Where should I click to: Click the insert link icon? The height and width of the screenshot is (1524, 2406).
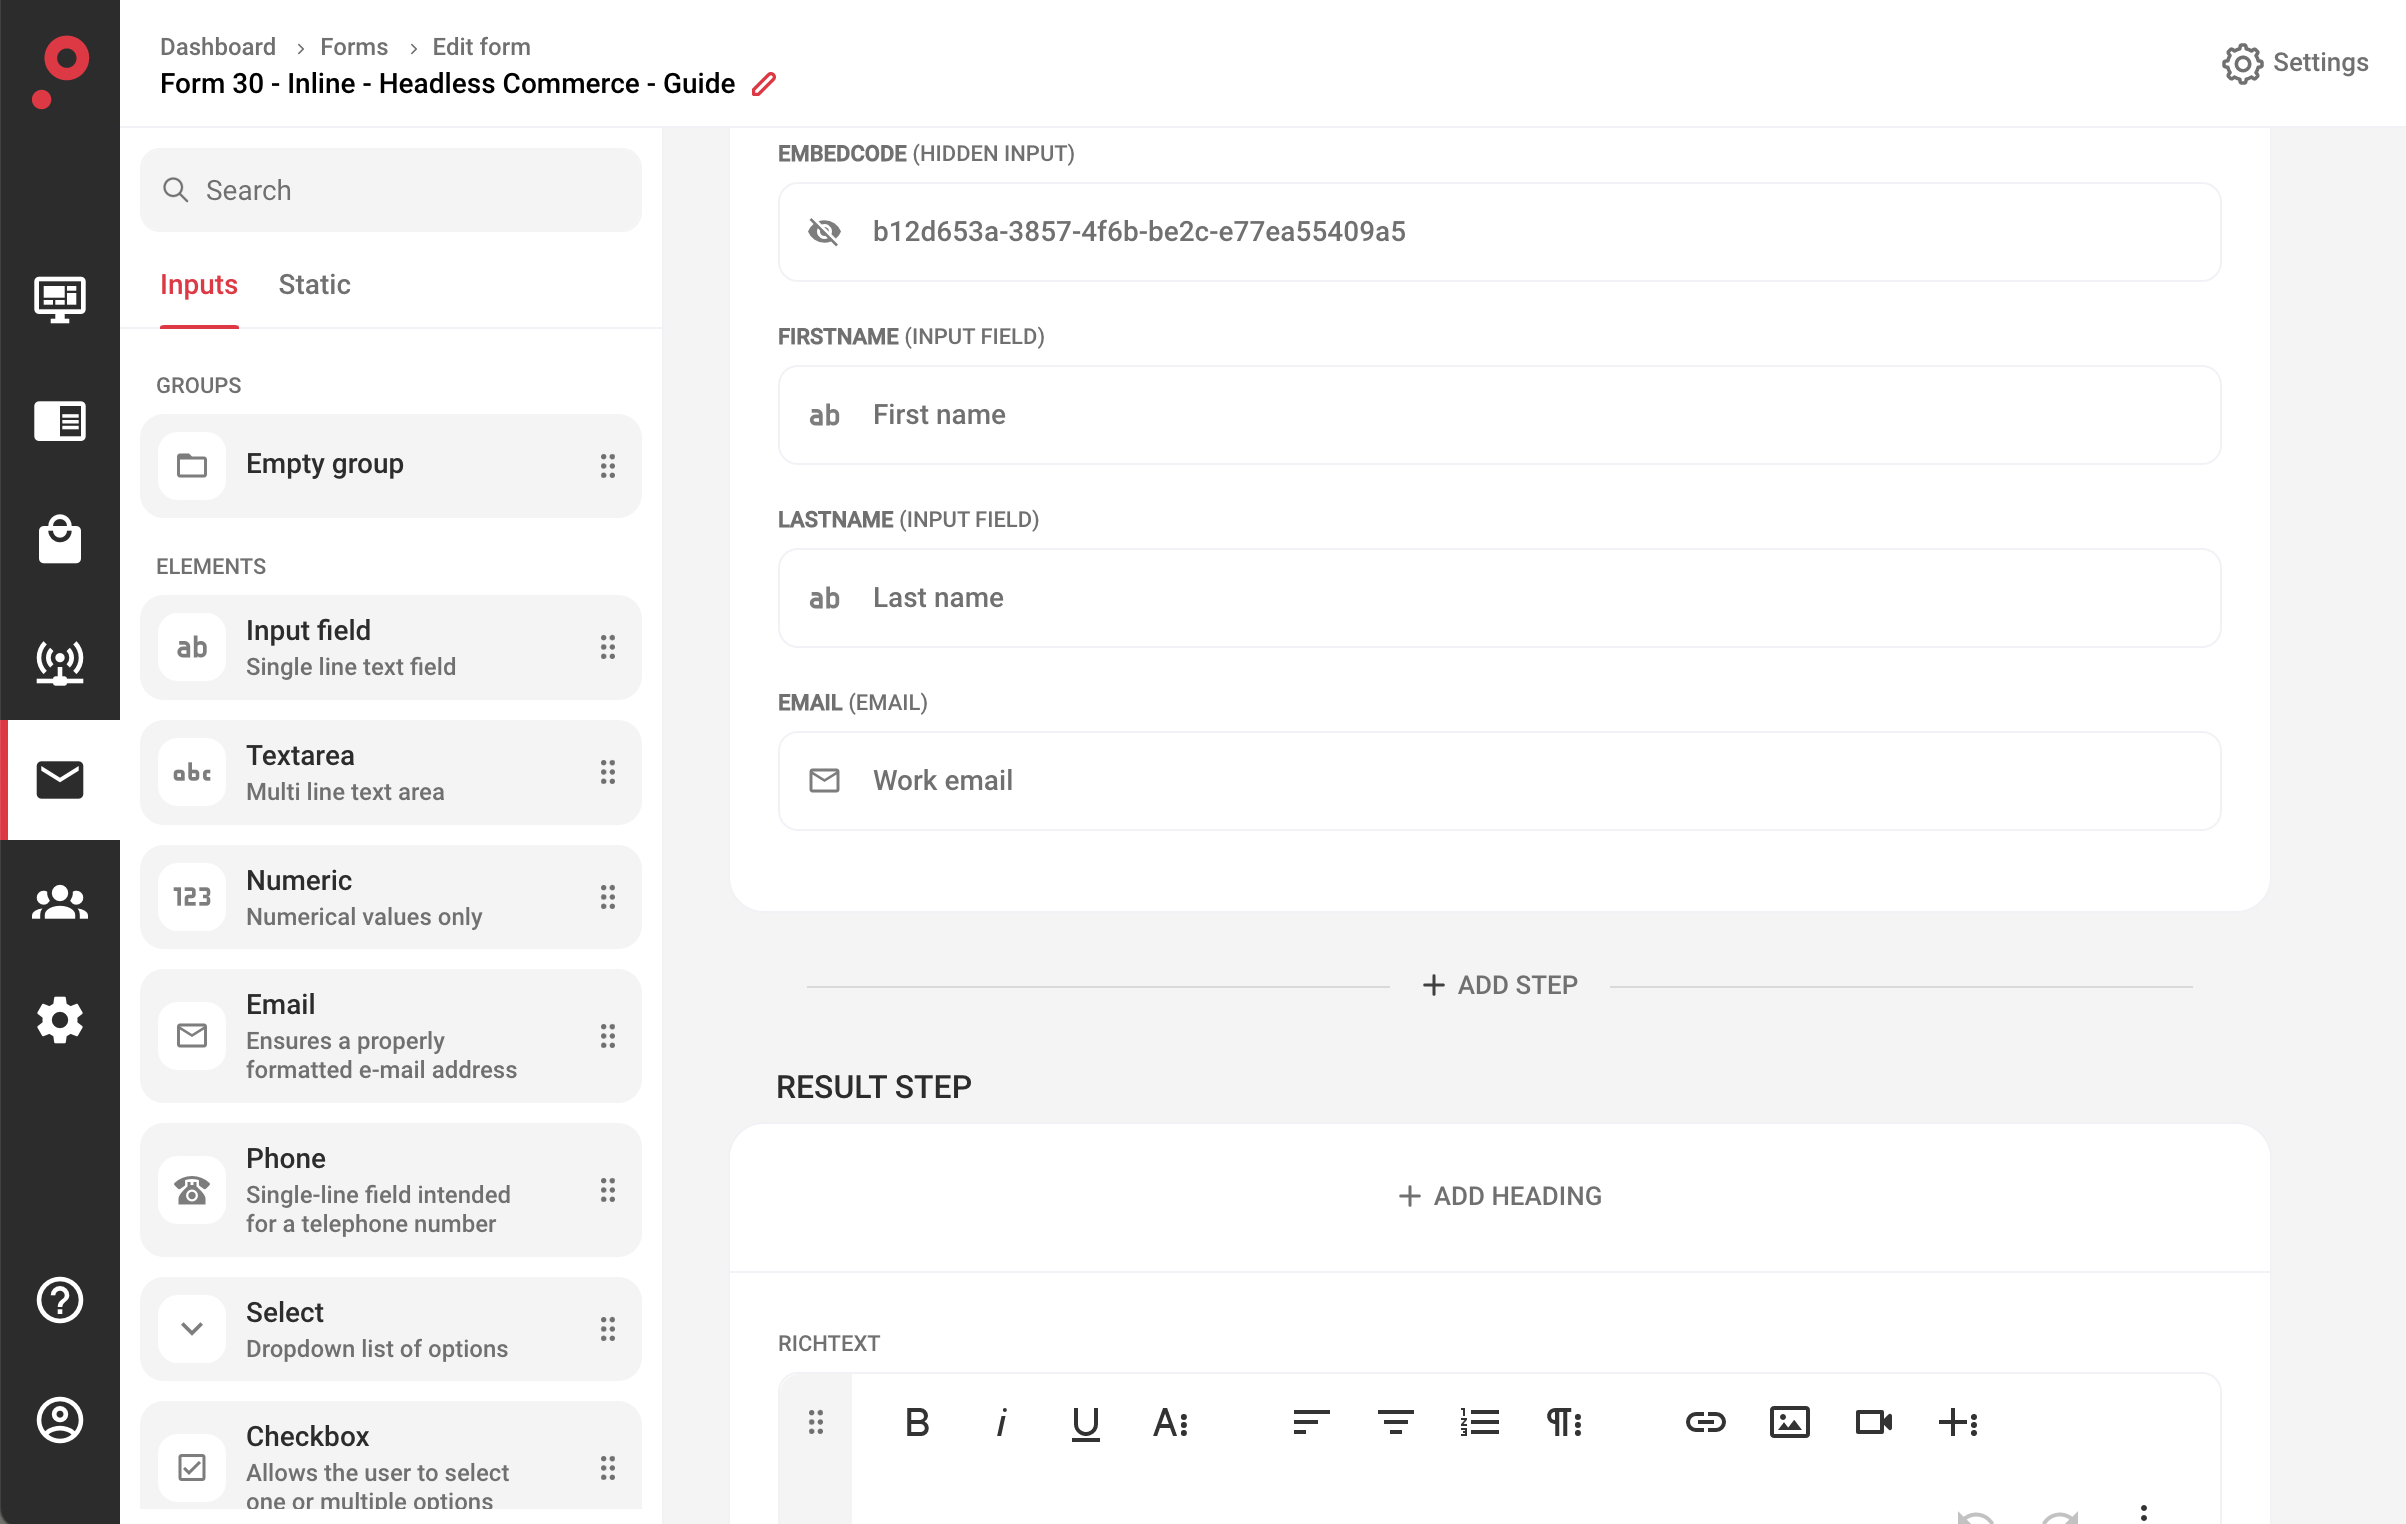(x=1705, y=1422)
